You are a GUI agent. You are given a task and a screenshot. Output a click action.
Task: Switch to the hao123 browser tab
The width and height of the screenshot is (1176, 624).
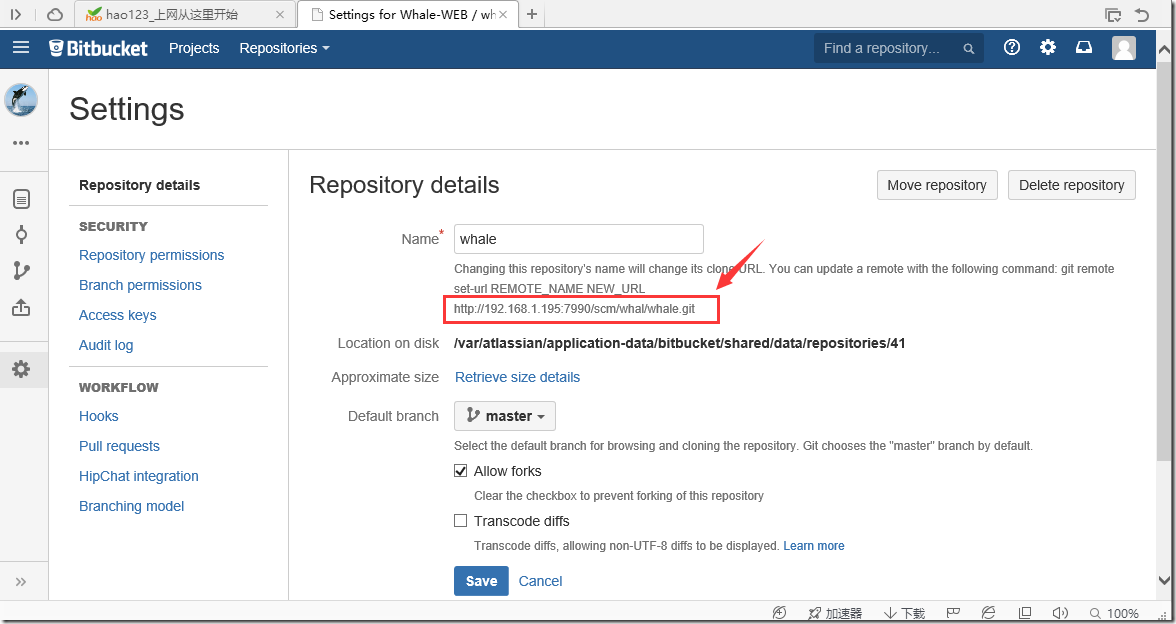tap(184, 14)
